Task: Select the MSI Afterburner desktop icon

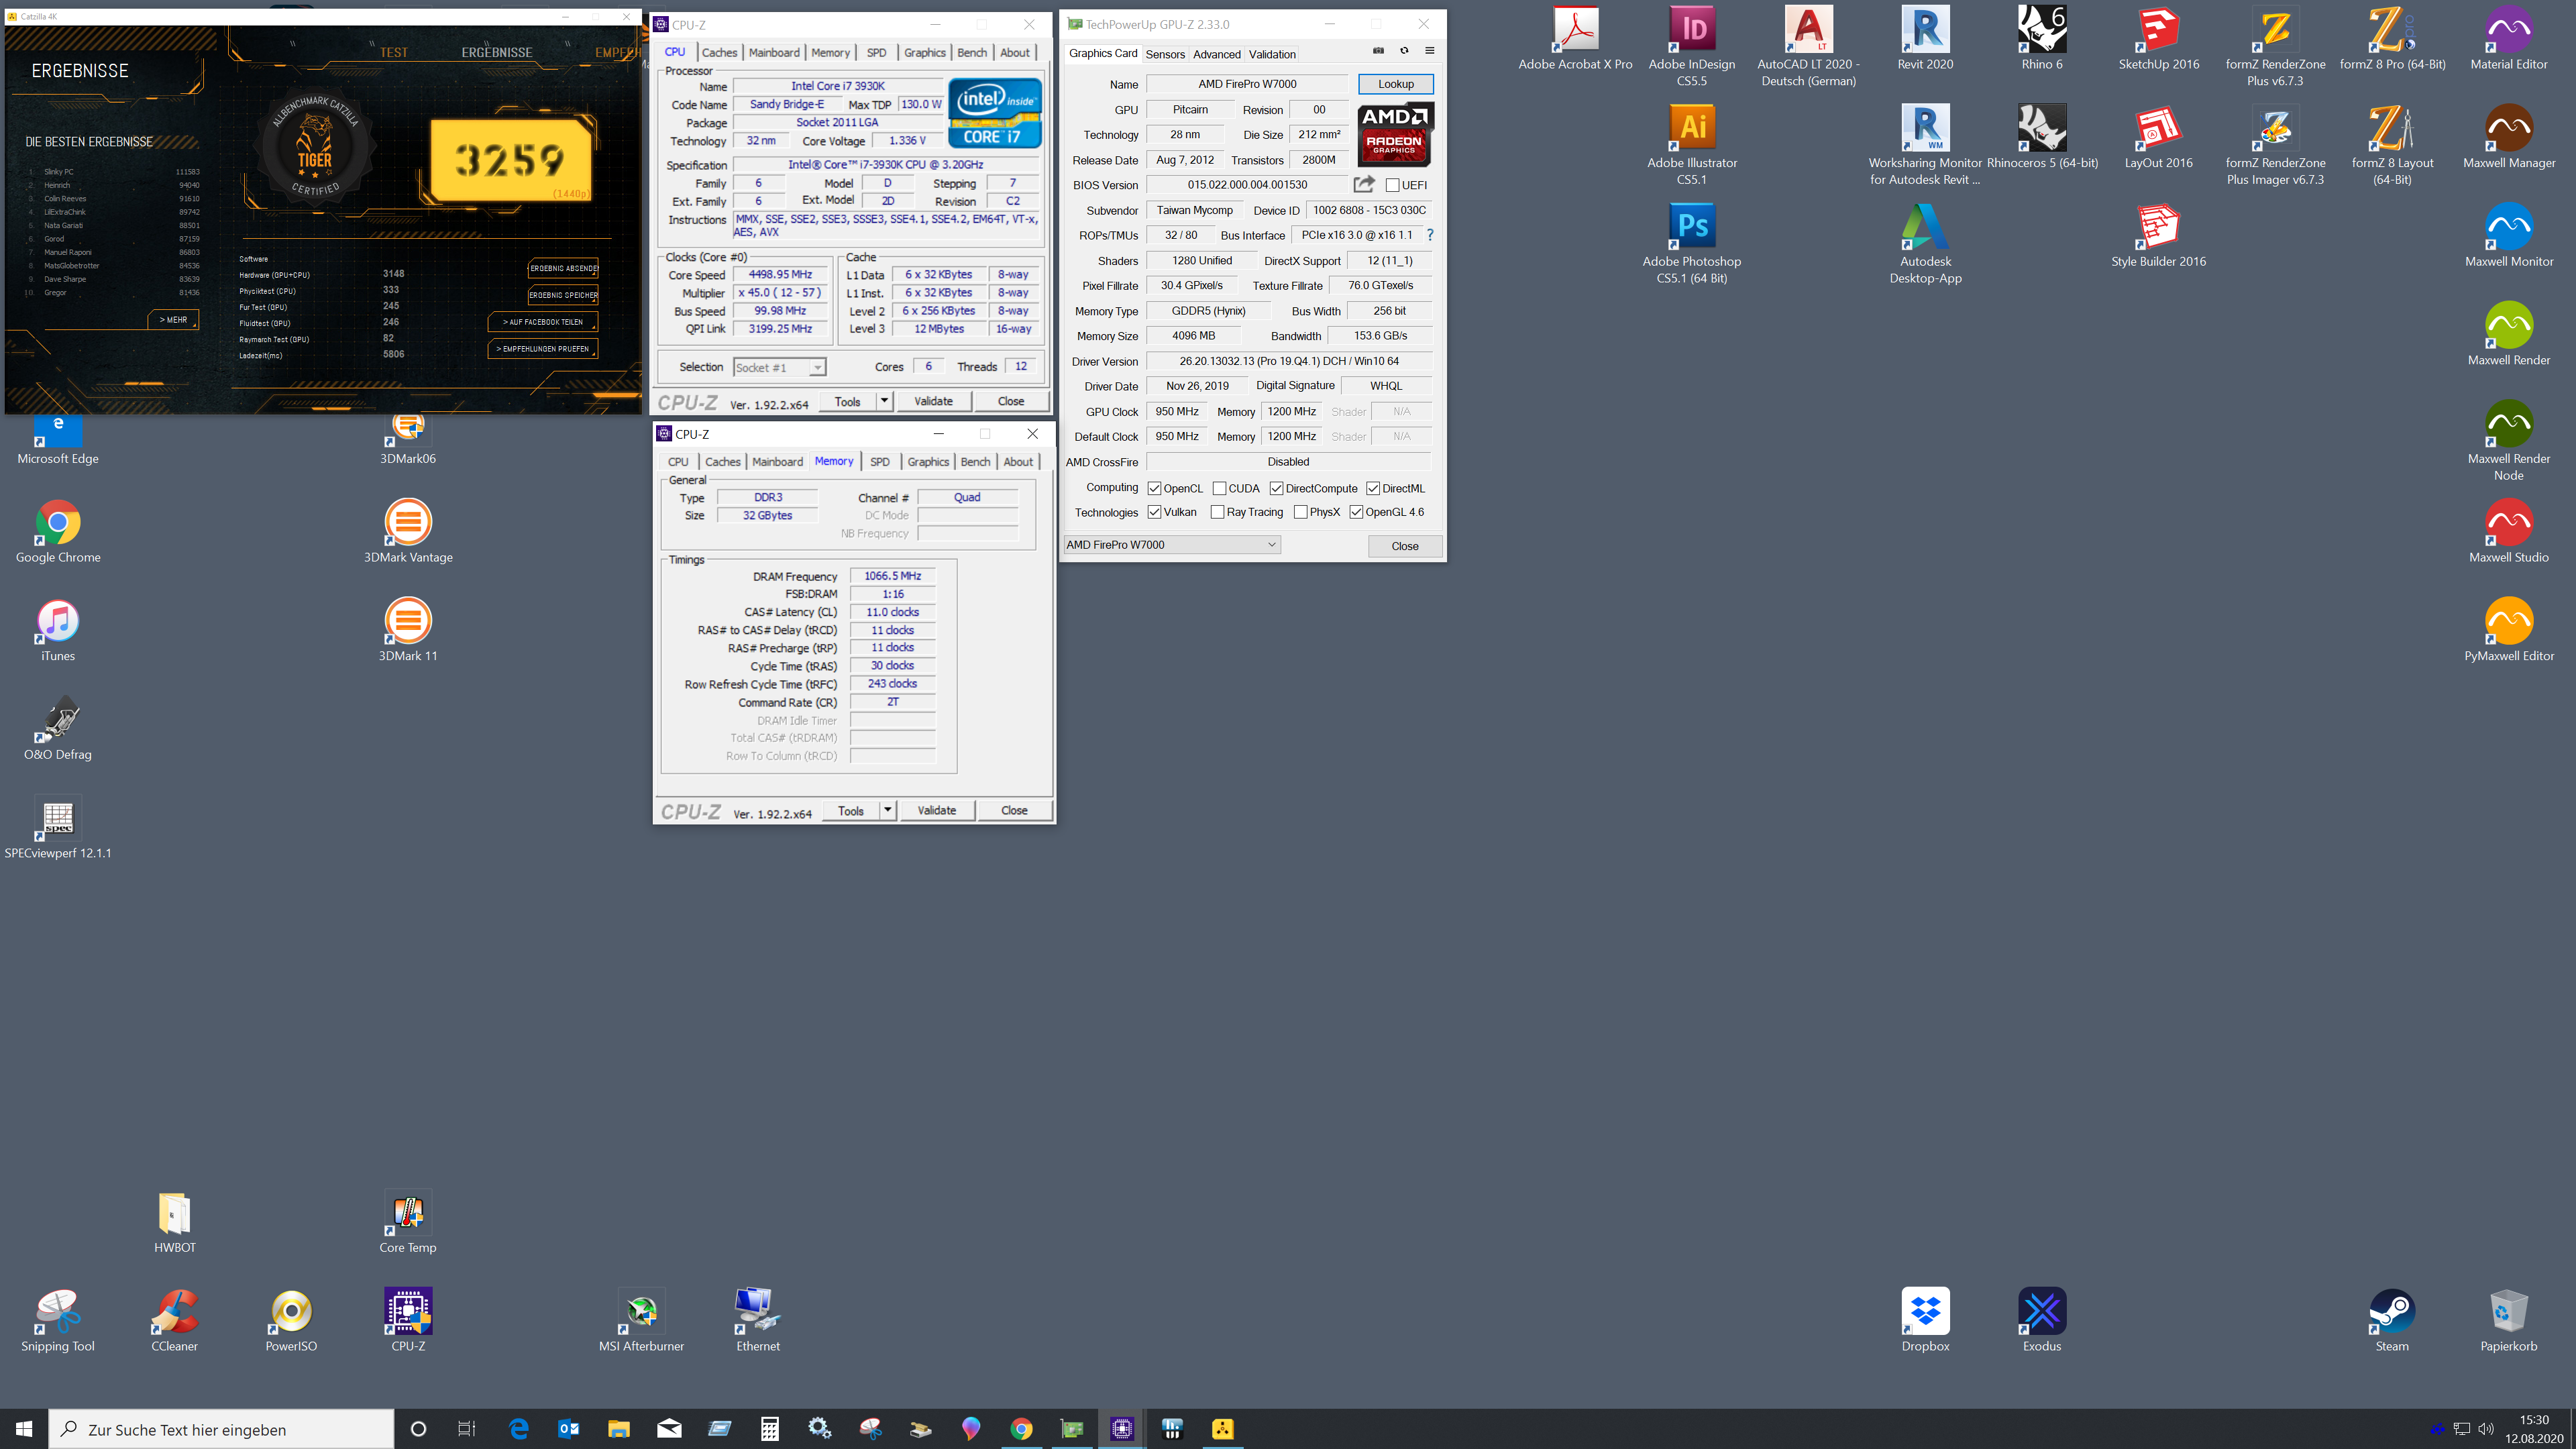Action: (x=641, y=1321)
